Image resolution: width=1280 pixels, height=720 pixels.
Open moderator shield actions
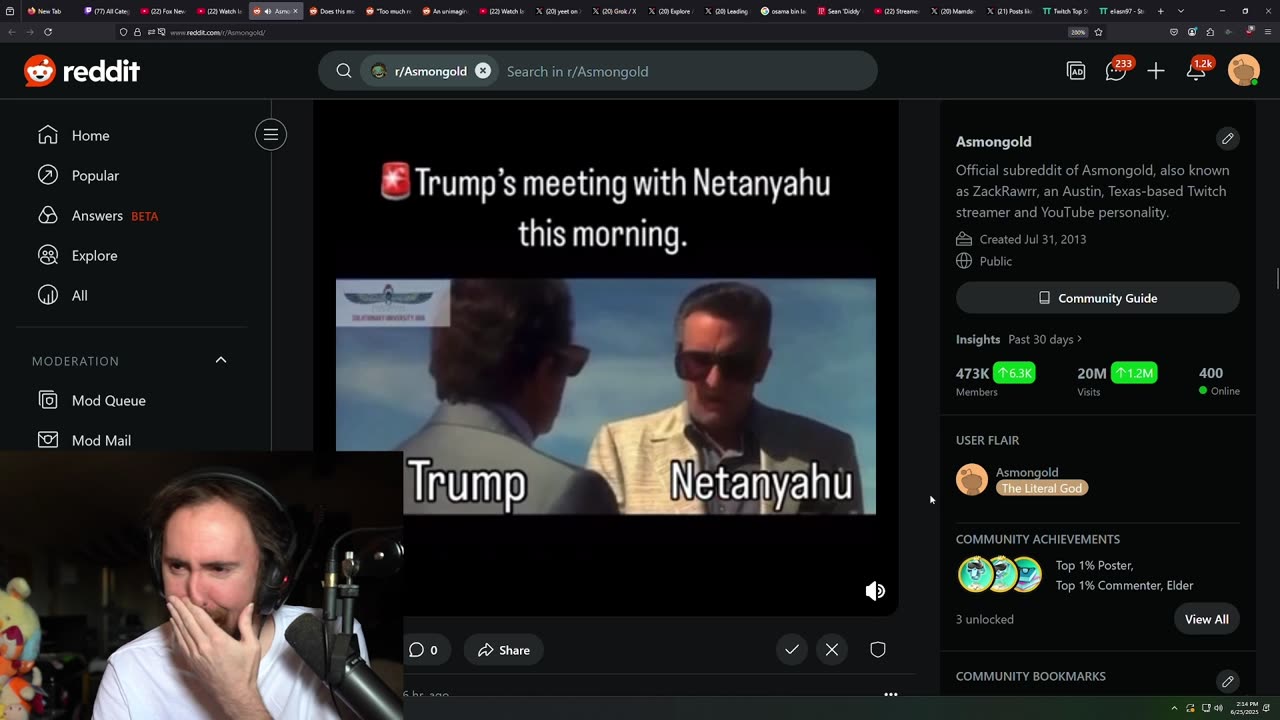point(878,650)
